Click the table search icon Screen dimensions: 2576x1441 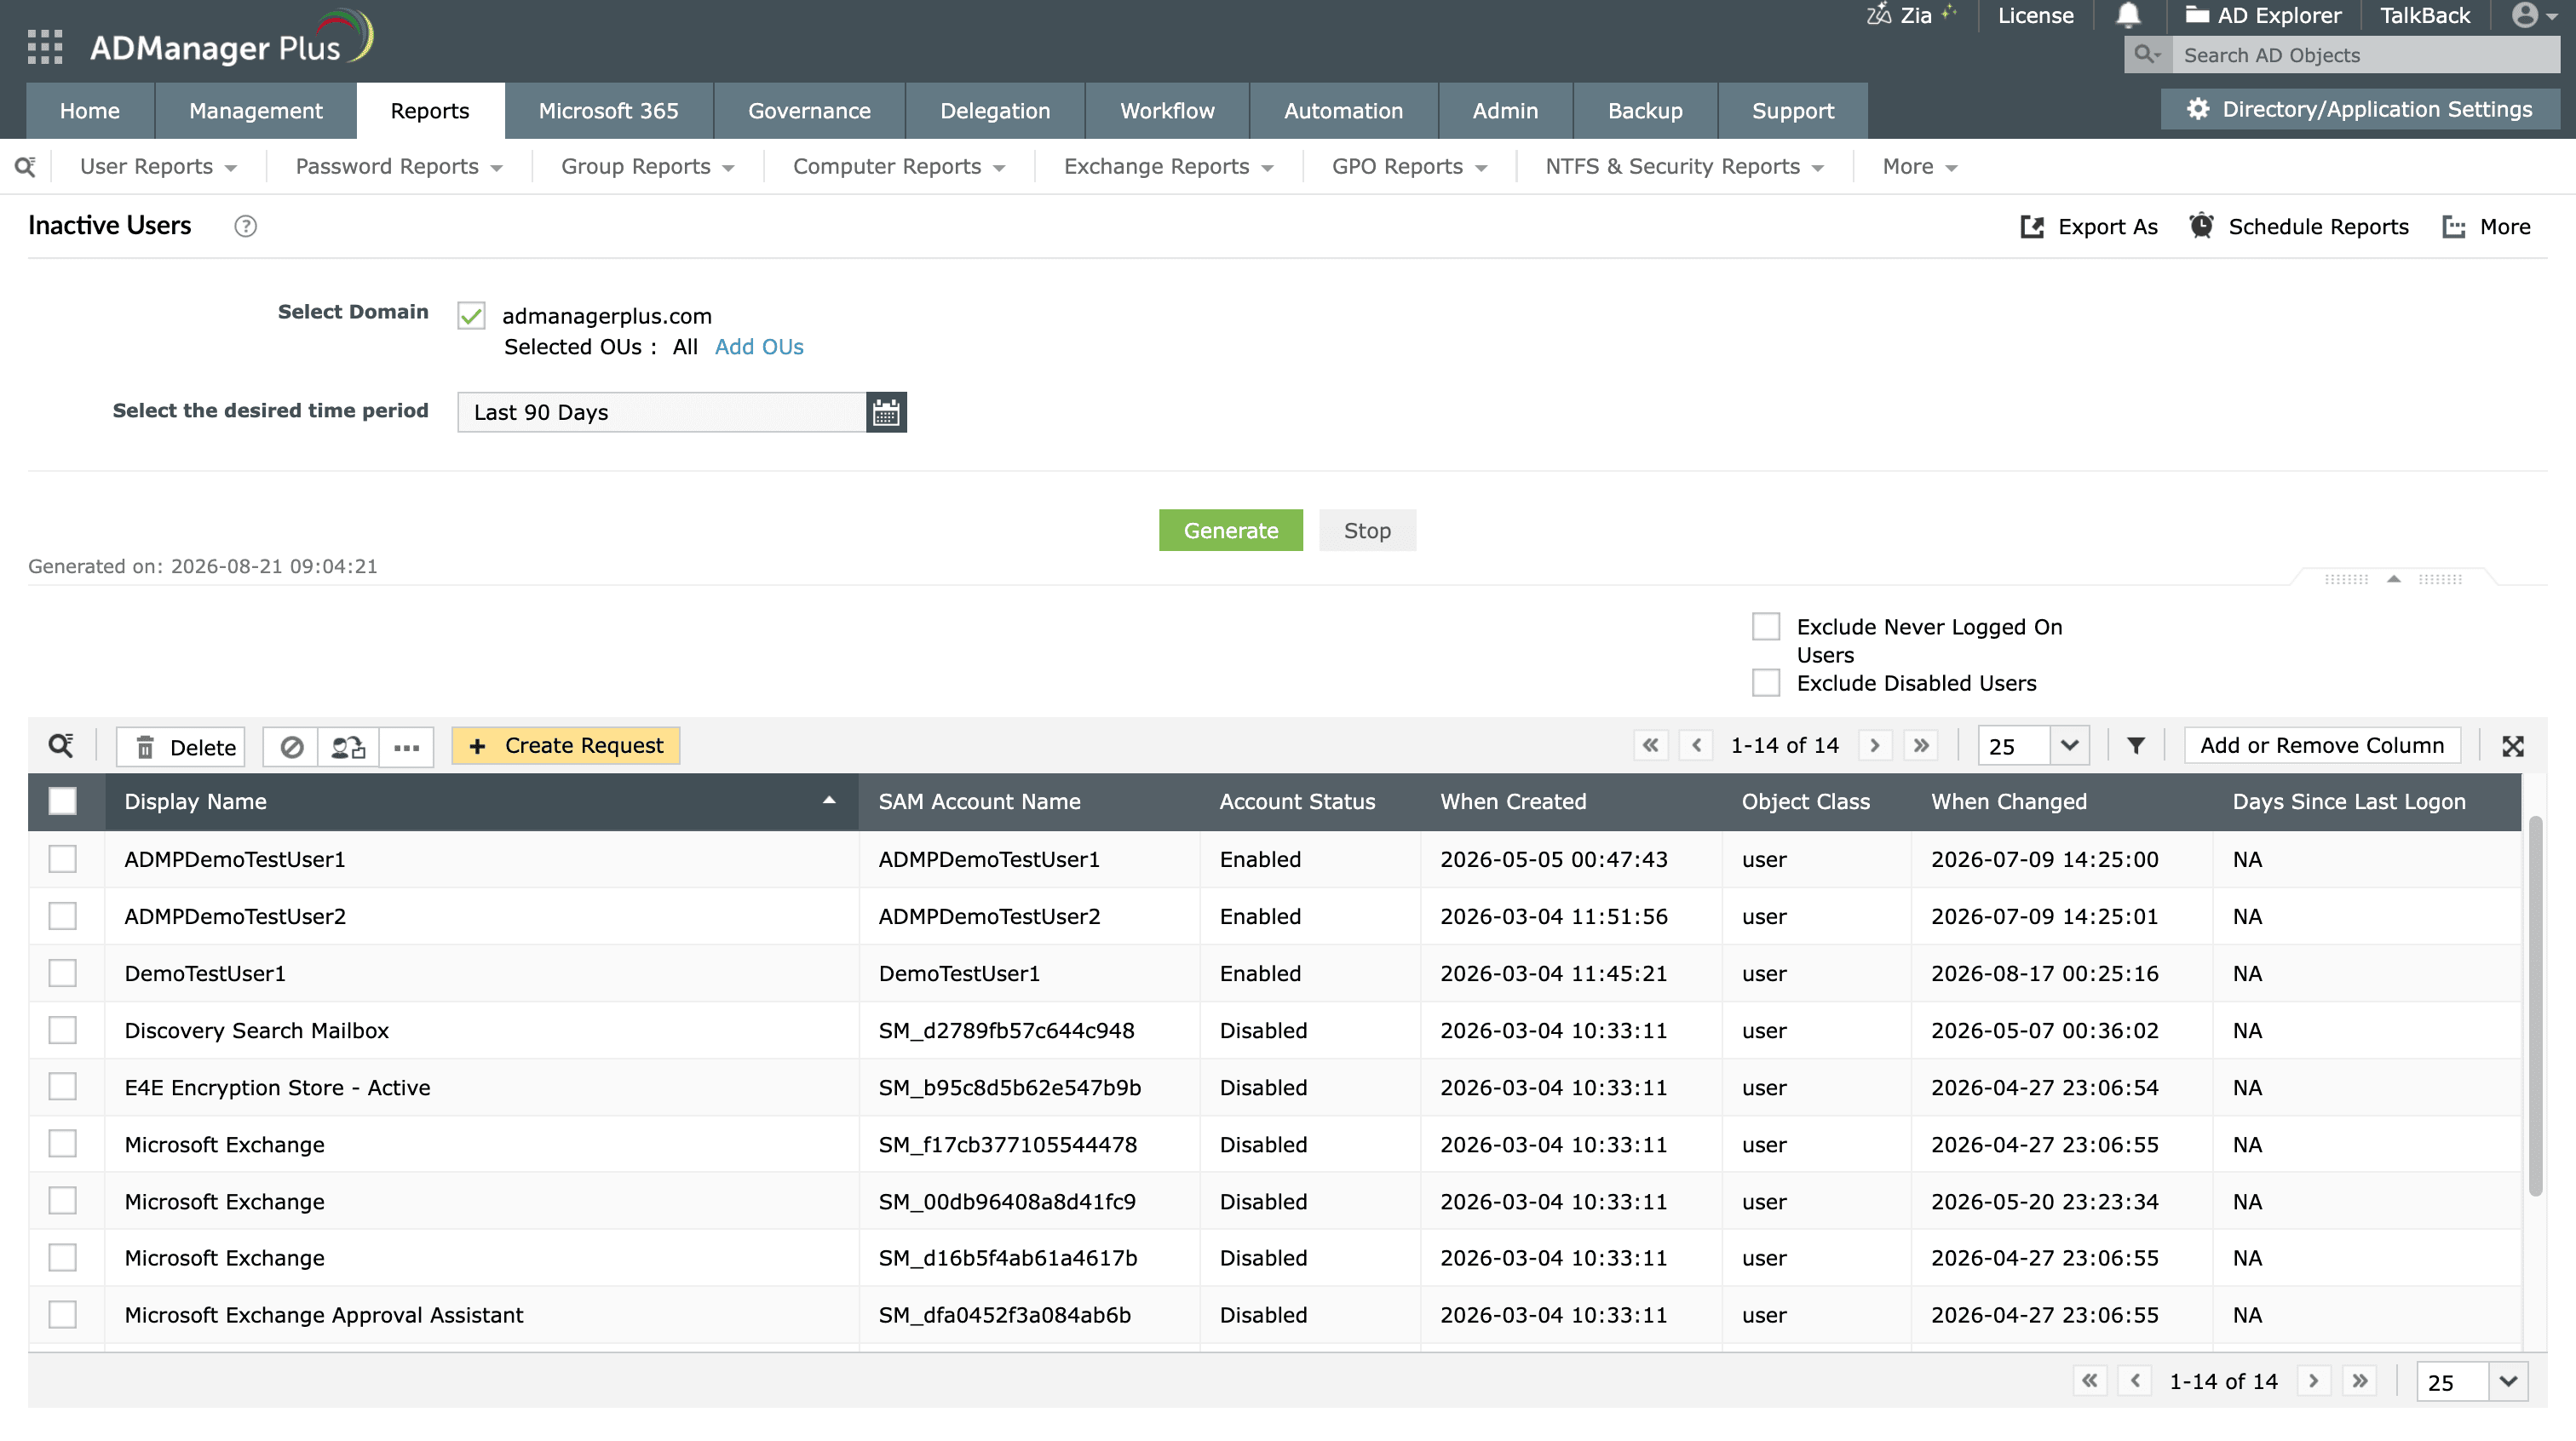61,746
